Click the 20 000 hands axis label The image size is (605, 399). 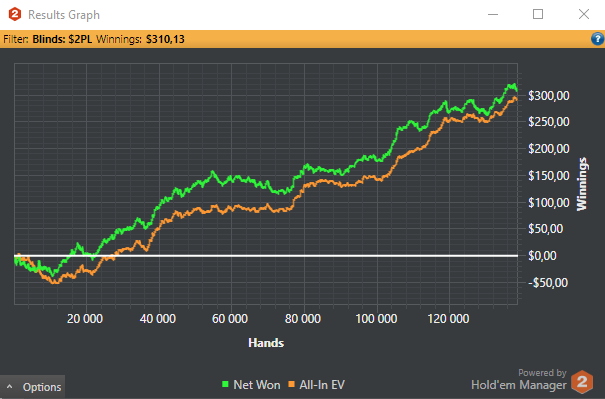tap(85, 319)
